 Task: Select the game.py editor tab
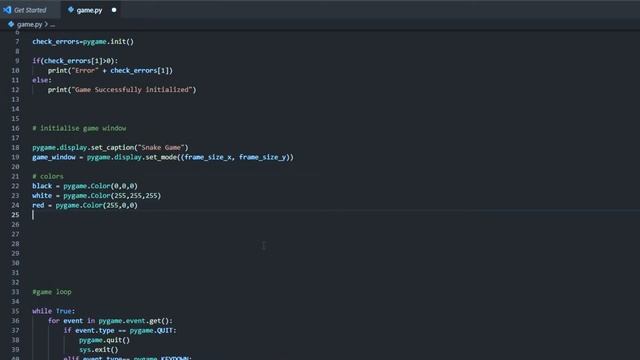point(91,10)
